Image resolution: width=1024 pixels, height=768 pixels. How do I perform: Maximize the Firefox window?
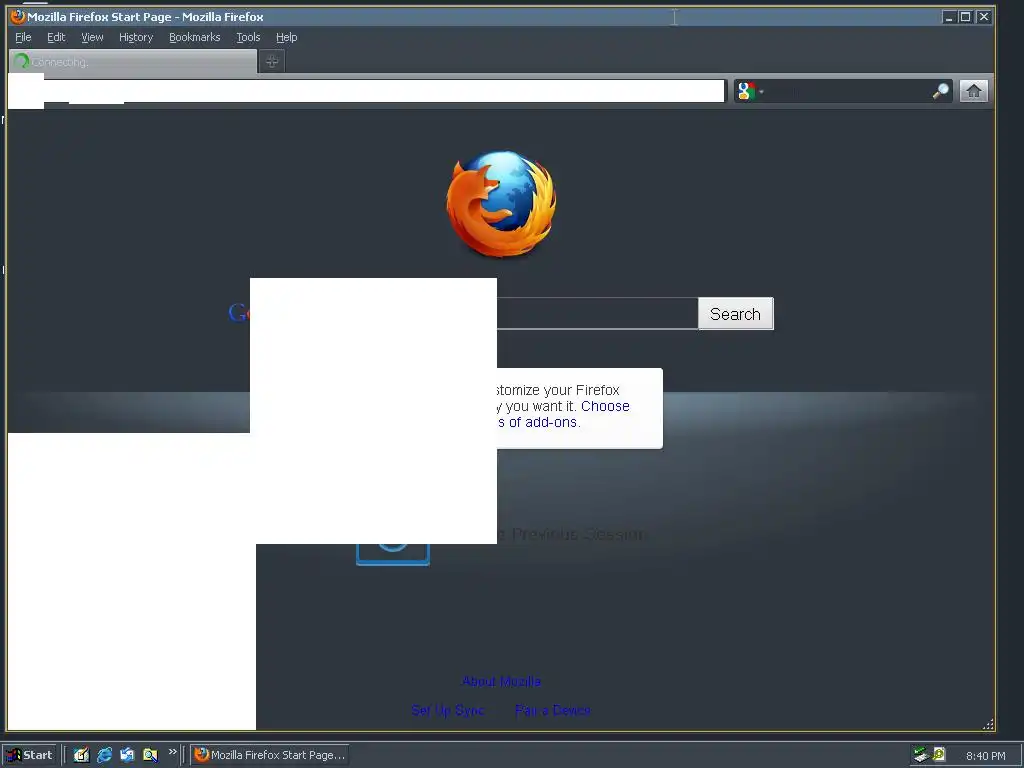click(965, 17)
